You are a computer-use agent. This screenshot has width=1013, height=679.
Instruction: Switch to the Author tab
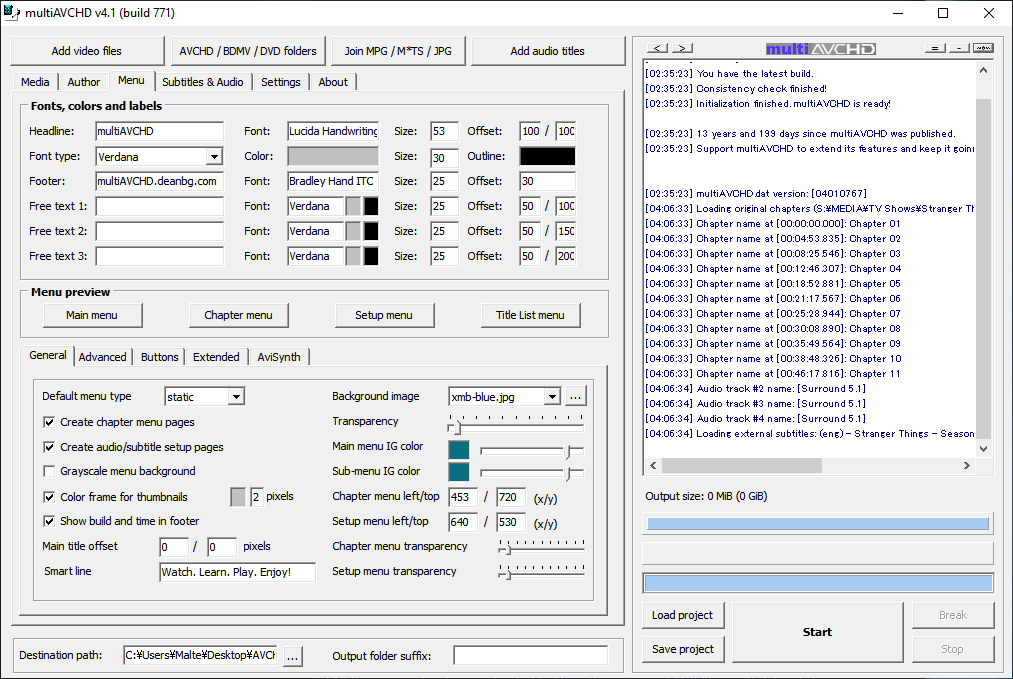(x=84, y=82)
